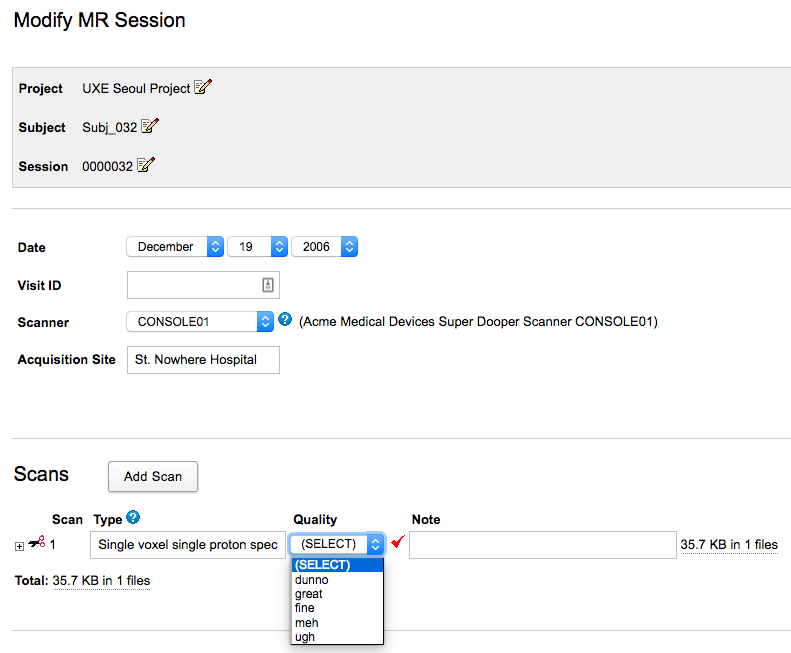
Task: Open the month dropdown showing December
Action: coord(175,246)
